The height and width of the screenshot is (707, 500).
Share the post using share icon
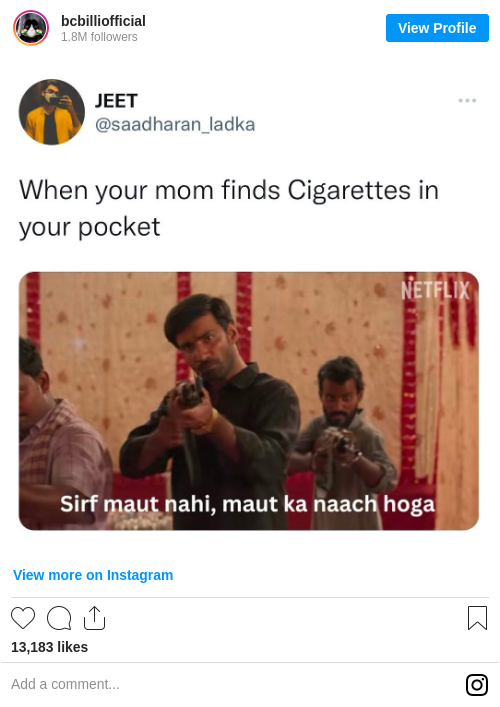click(94, 618)
